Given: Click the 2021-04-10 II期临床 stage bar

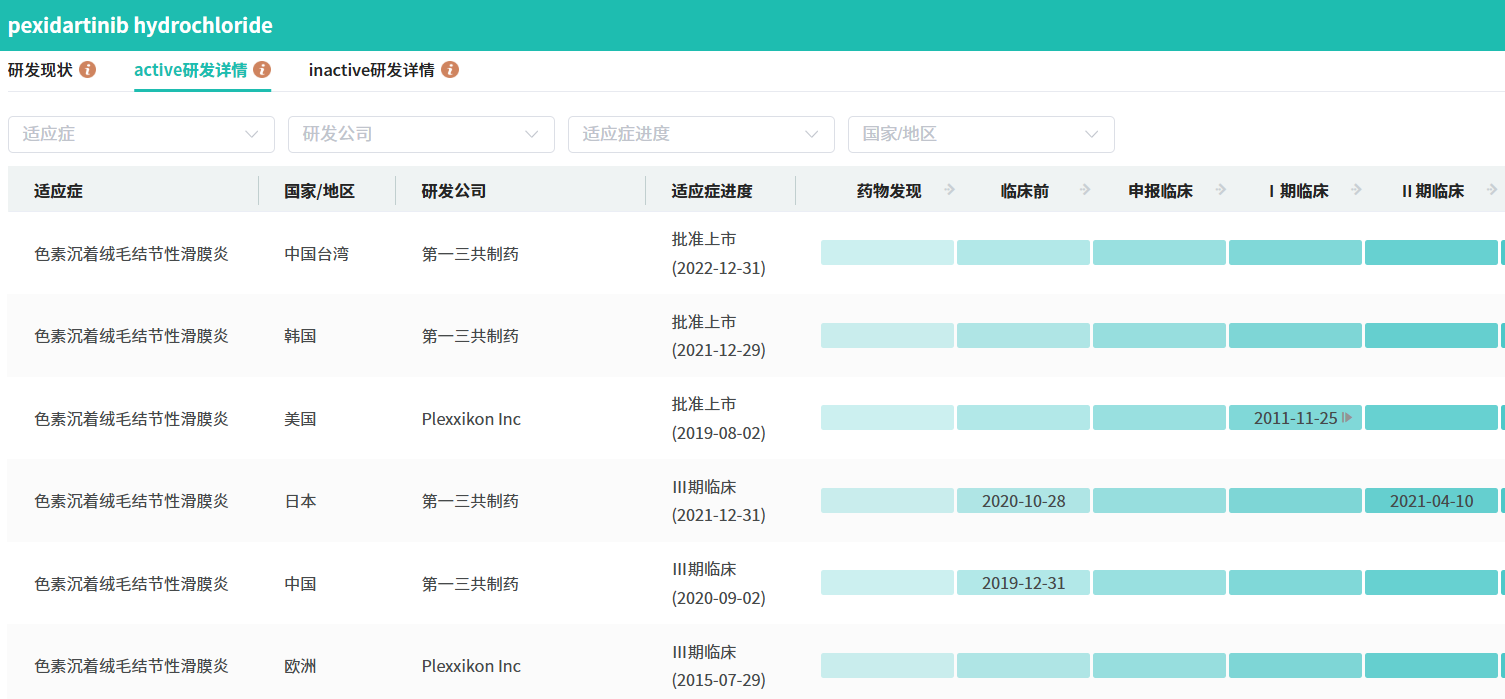Looking at the screenshot, I should [1431, 501].
